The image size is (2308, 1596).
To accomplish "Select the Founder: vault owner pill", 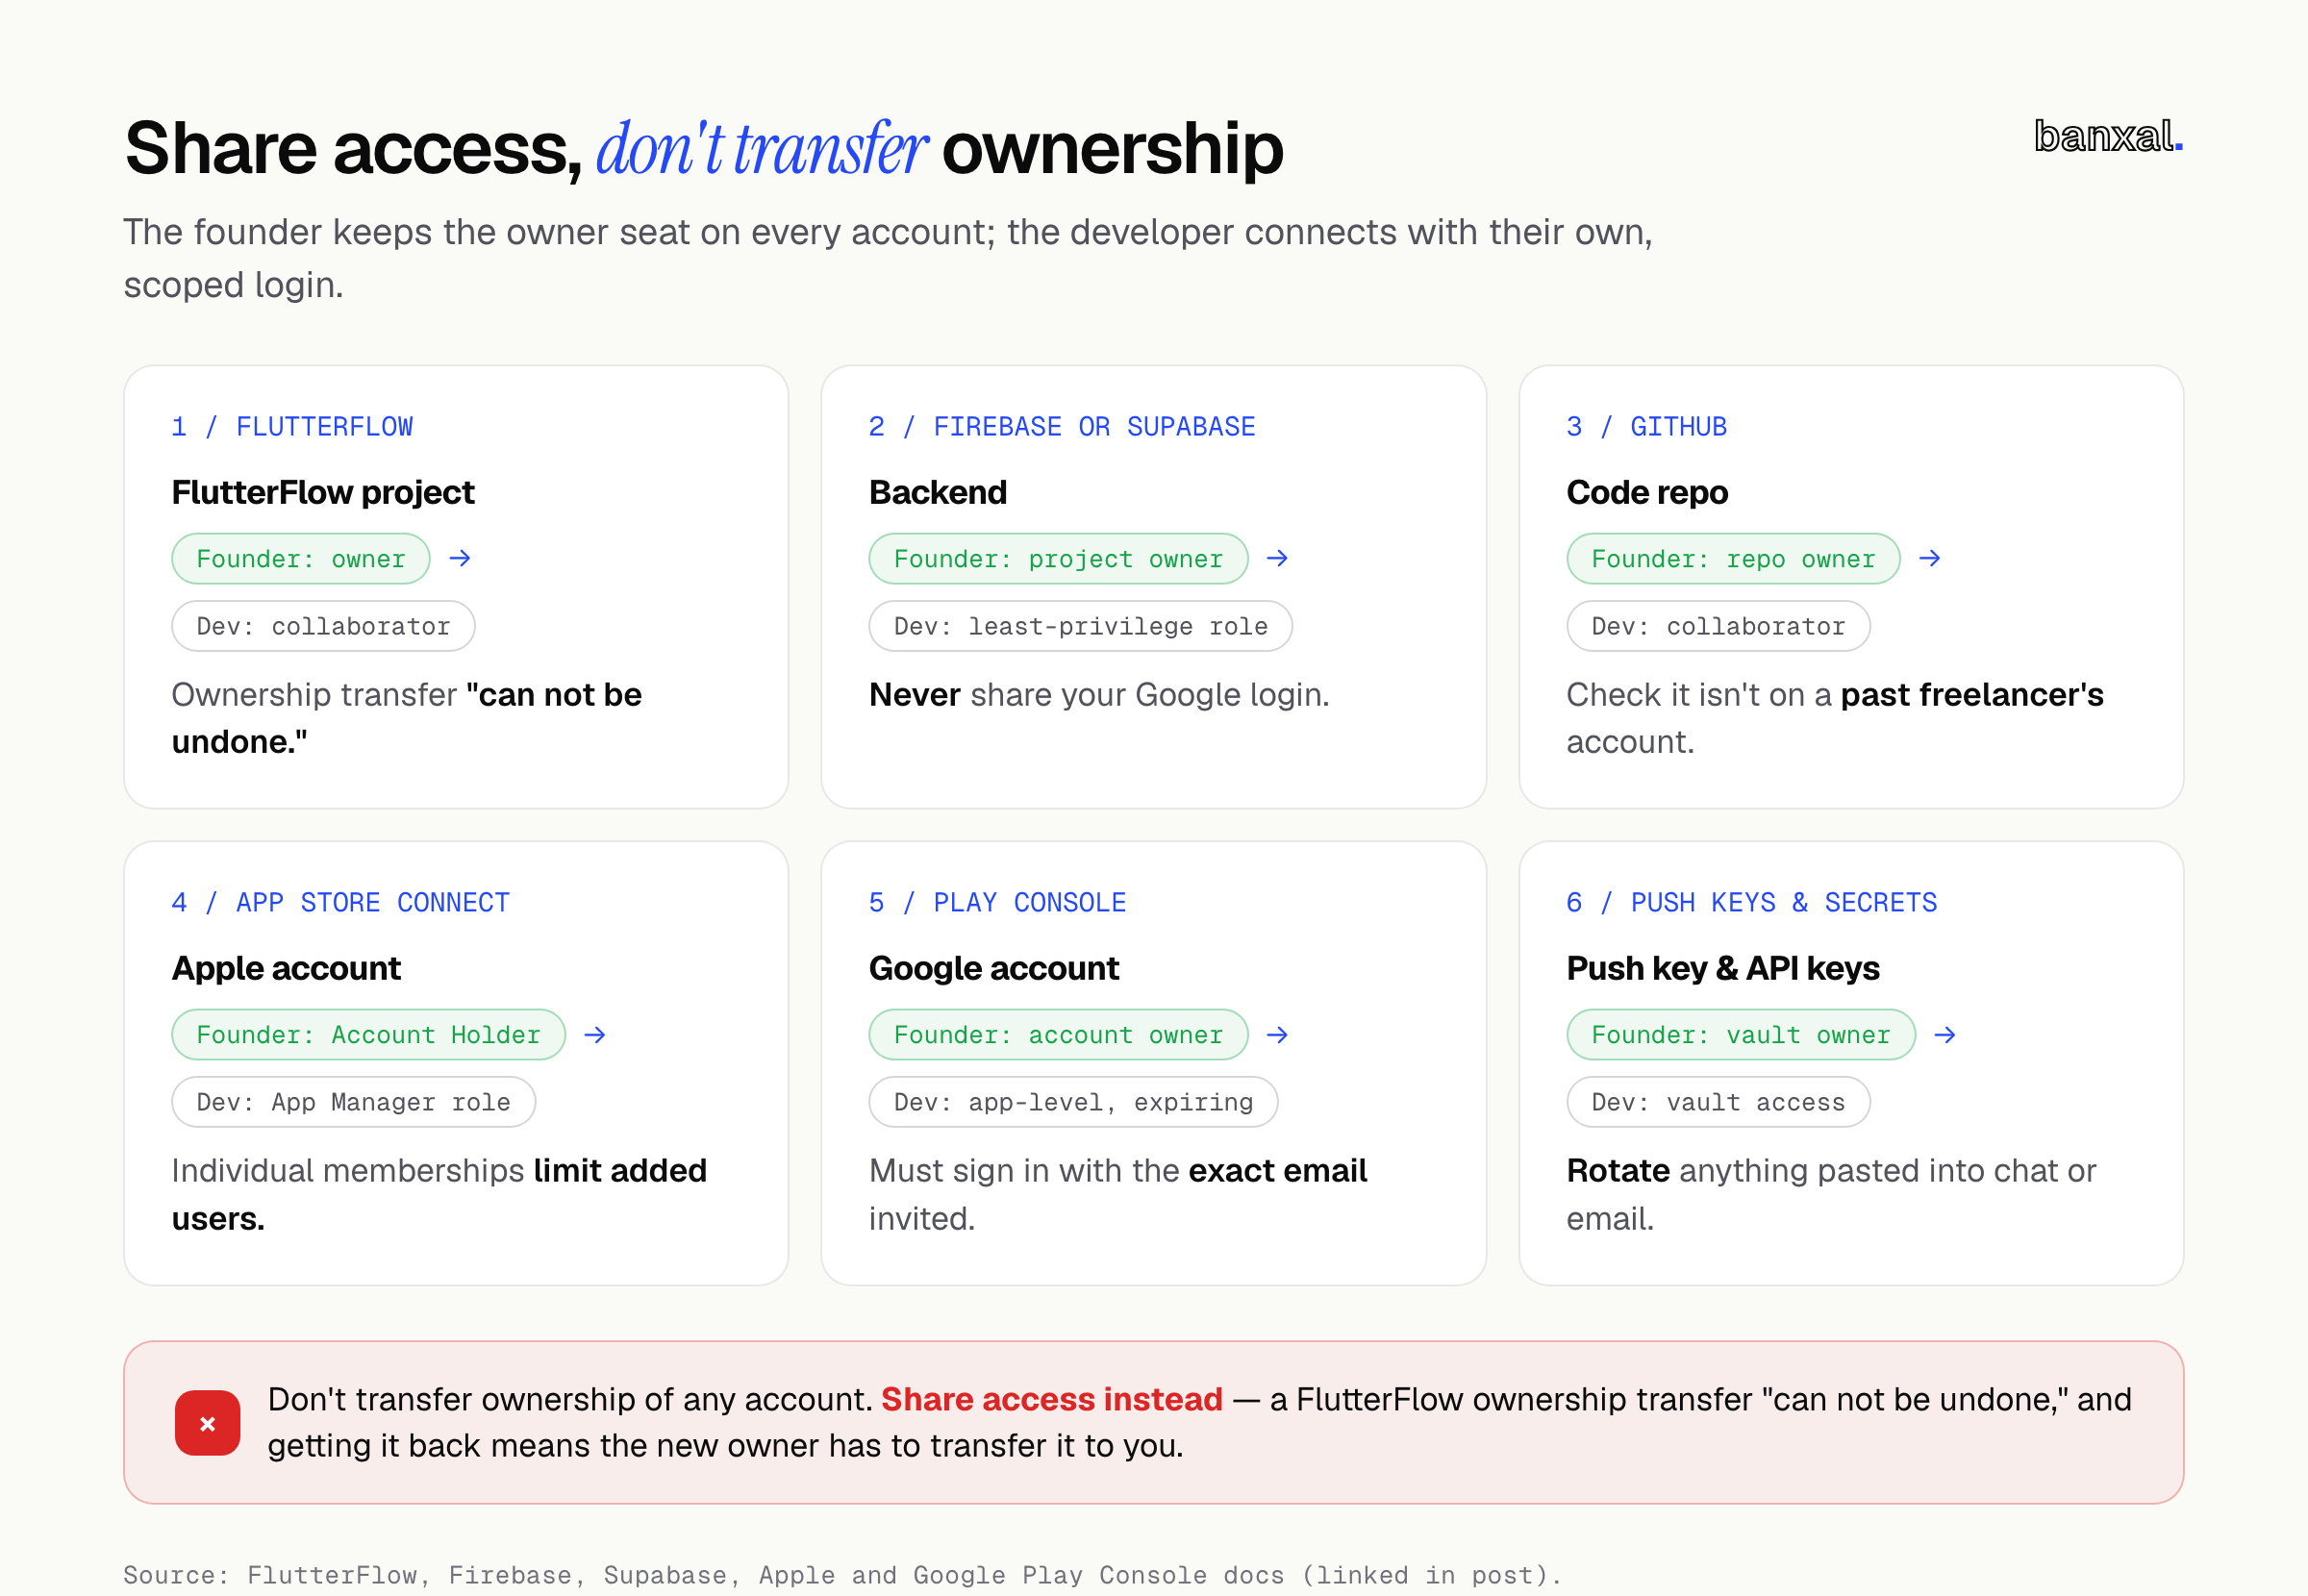I will click(x=1741, y=1034).
